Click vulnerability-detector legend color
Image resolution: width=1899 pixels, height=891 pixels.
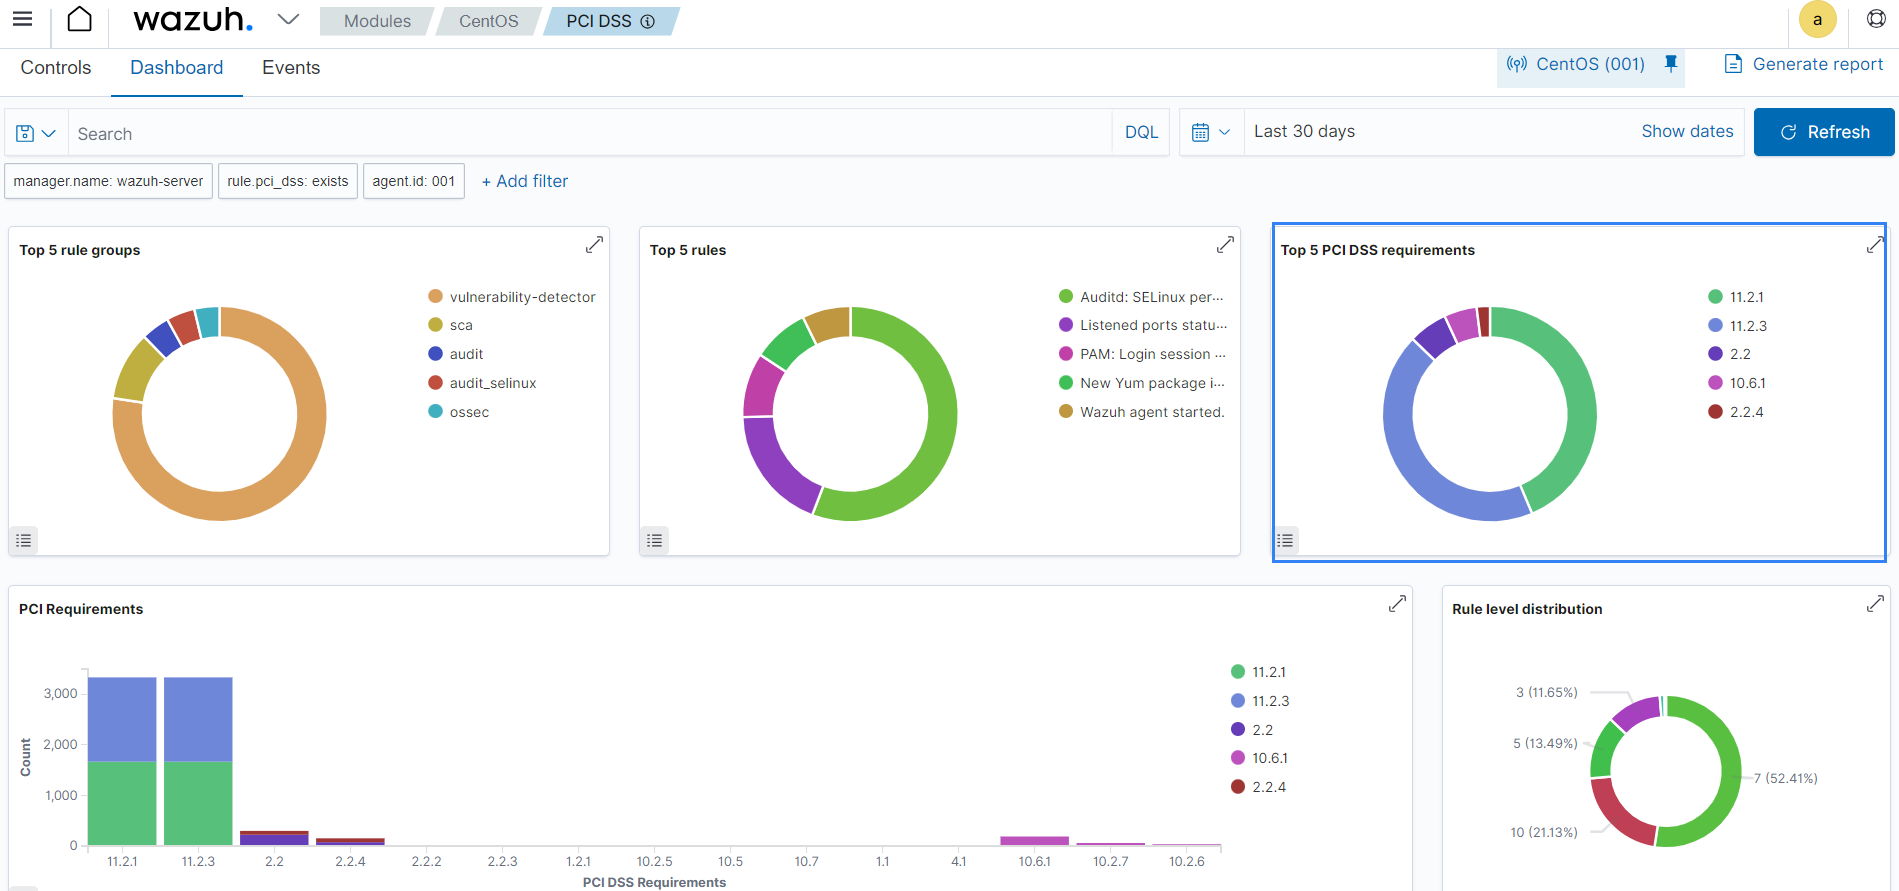pyautogui.click(x=435, y=296)
